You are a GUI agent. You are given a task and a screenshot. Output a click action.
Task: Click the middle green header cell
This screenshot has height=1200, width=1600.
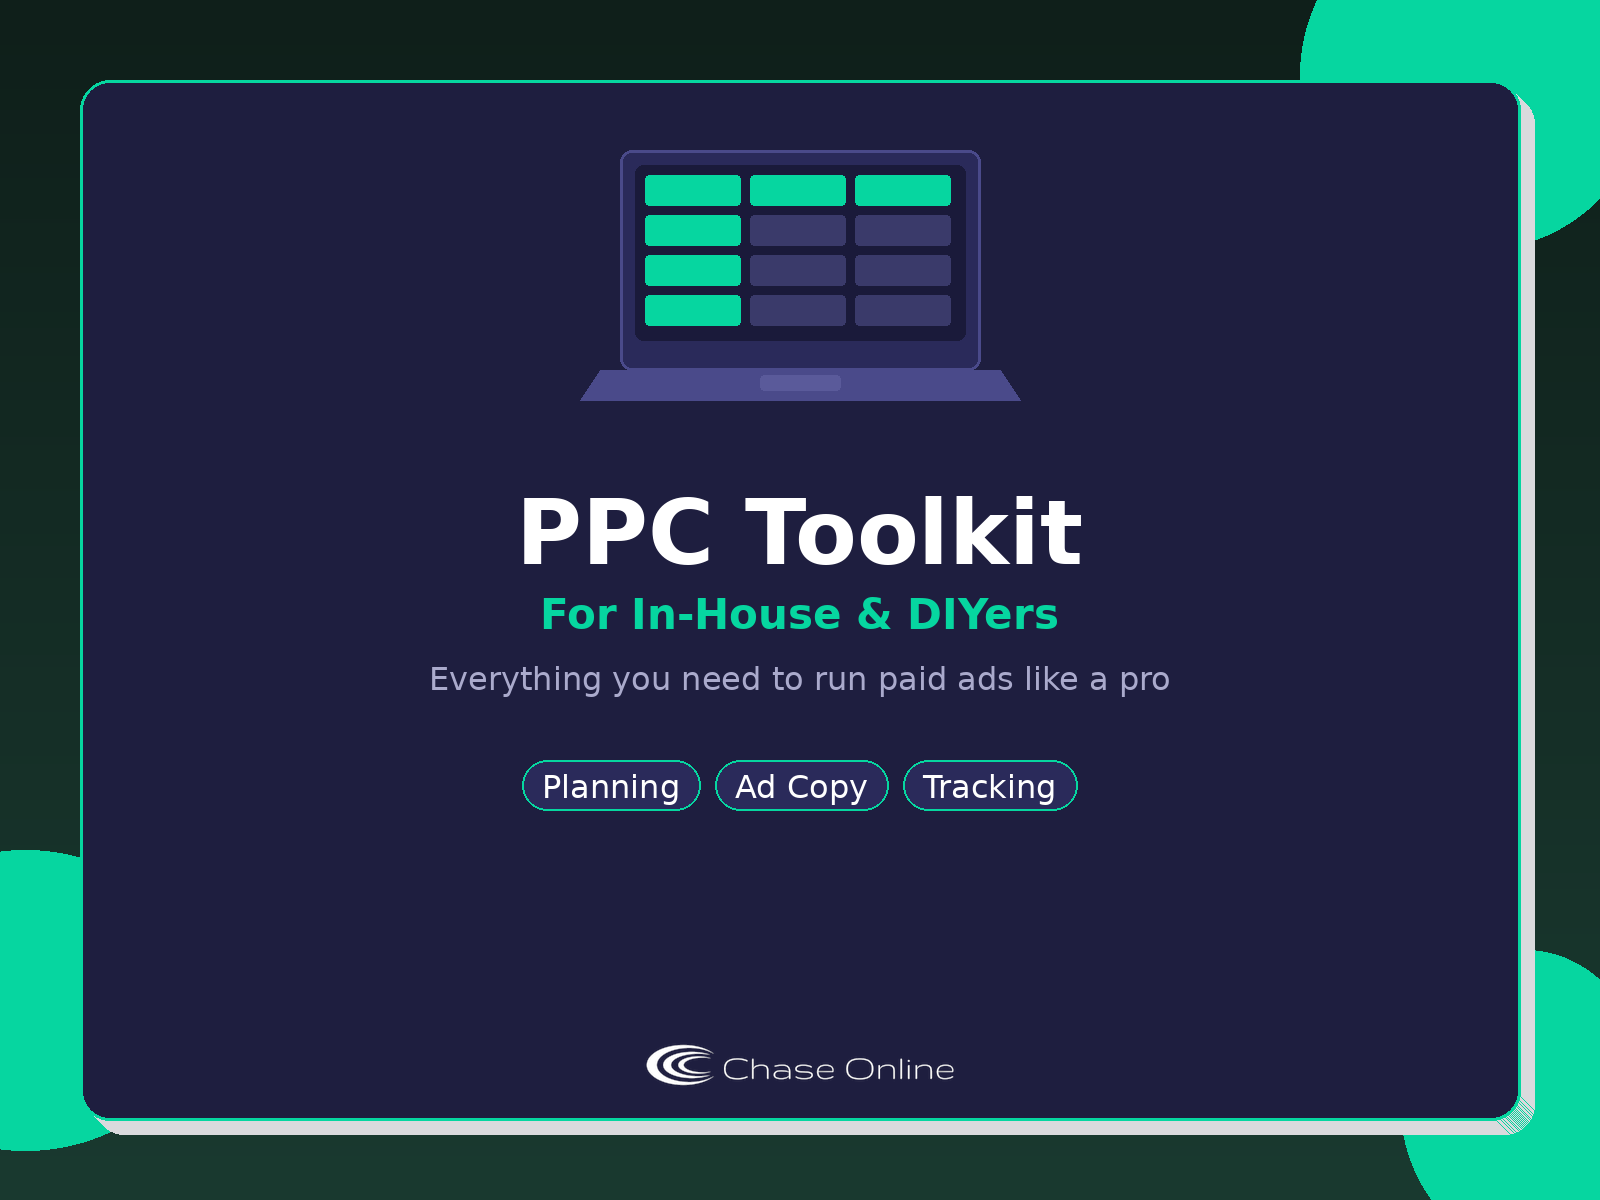pos(799,189)
